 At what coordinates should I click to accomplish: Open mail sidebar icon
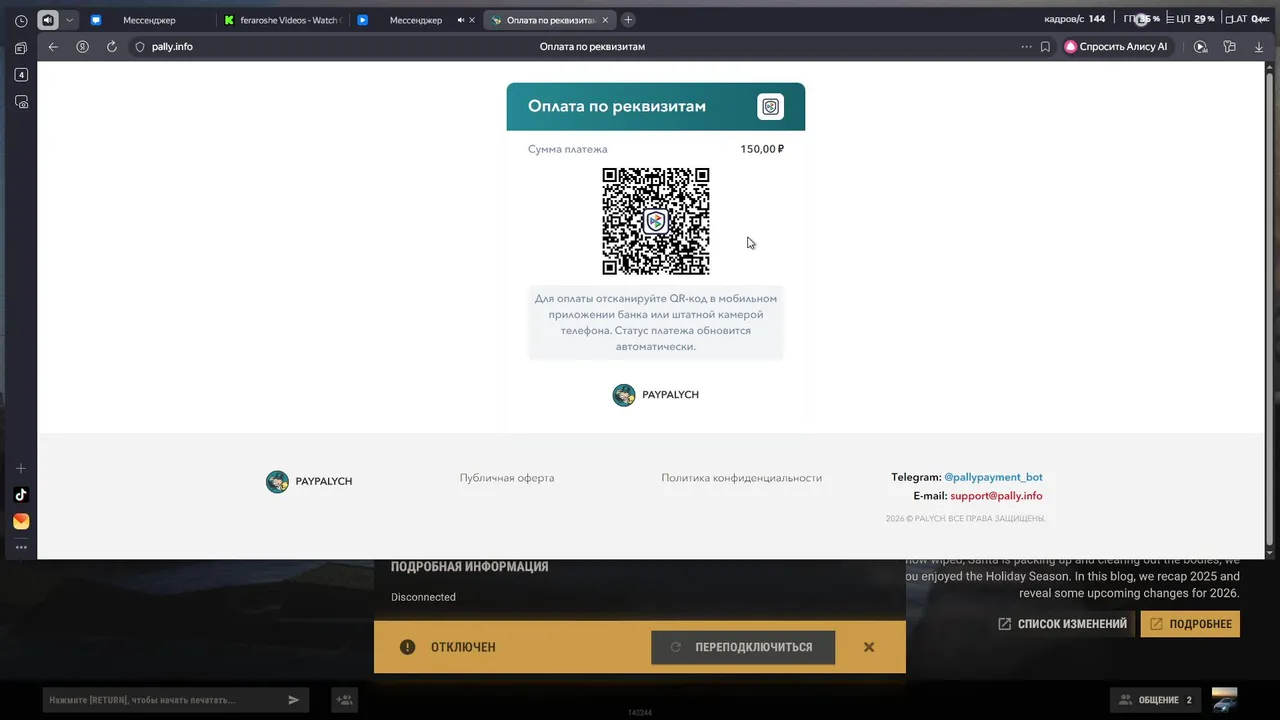tap(21, 522)
